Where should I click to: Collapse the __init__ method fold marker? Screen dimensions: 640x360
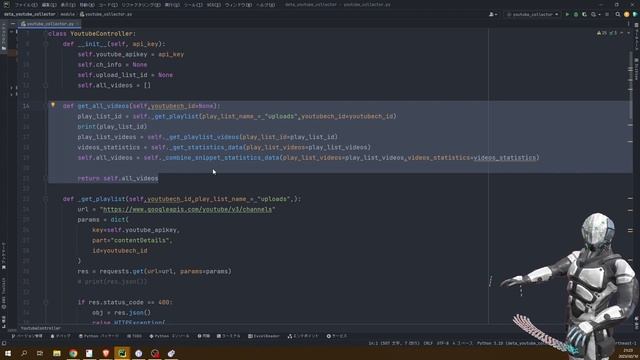46,44
